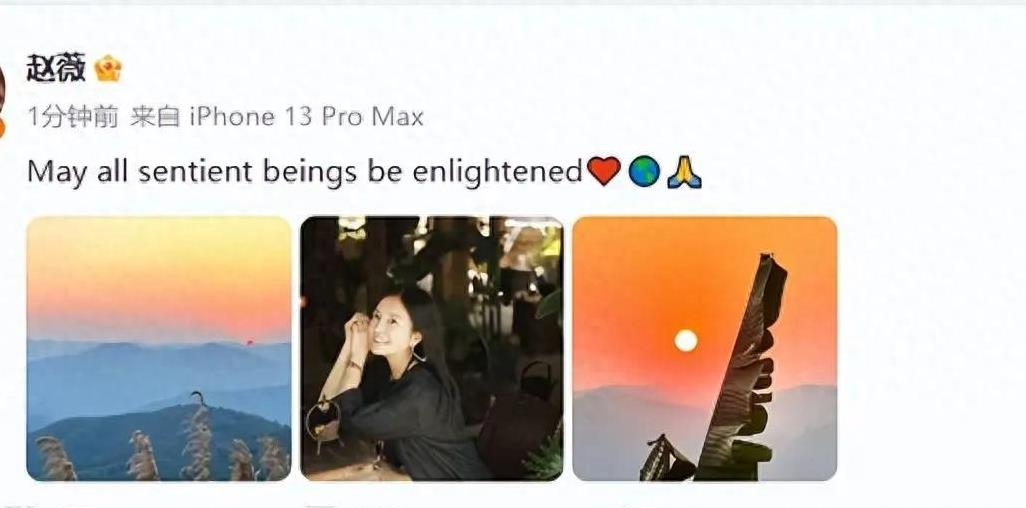This screenshot has width=1026, height=508.
Task: Open the post via 1分钟前 timestamp
Action: tap(73, 117)
